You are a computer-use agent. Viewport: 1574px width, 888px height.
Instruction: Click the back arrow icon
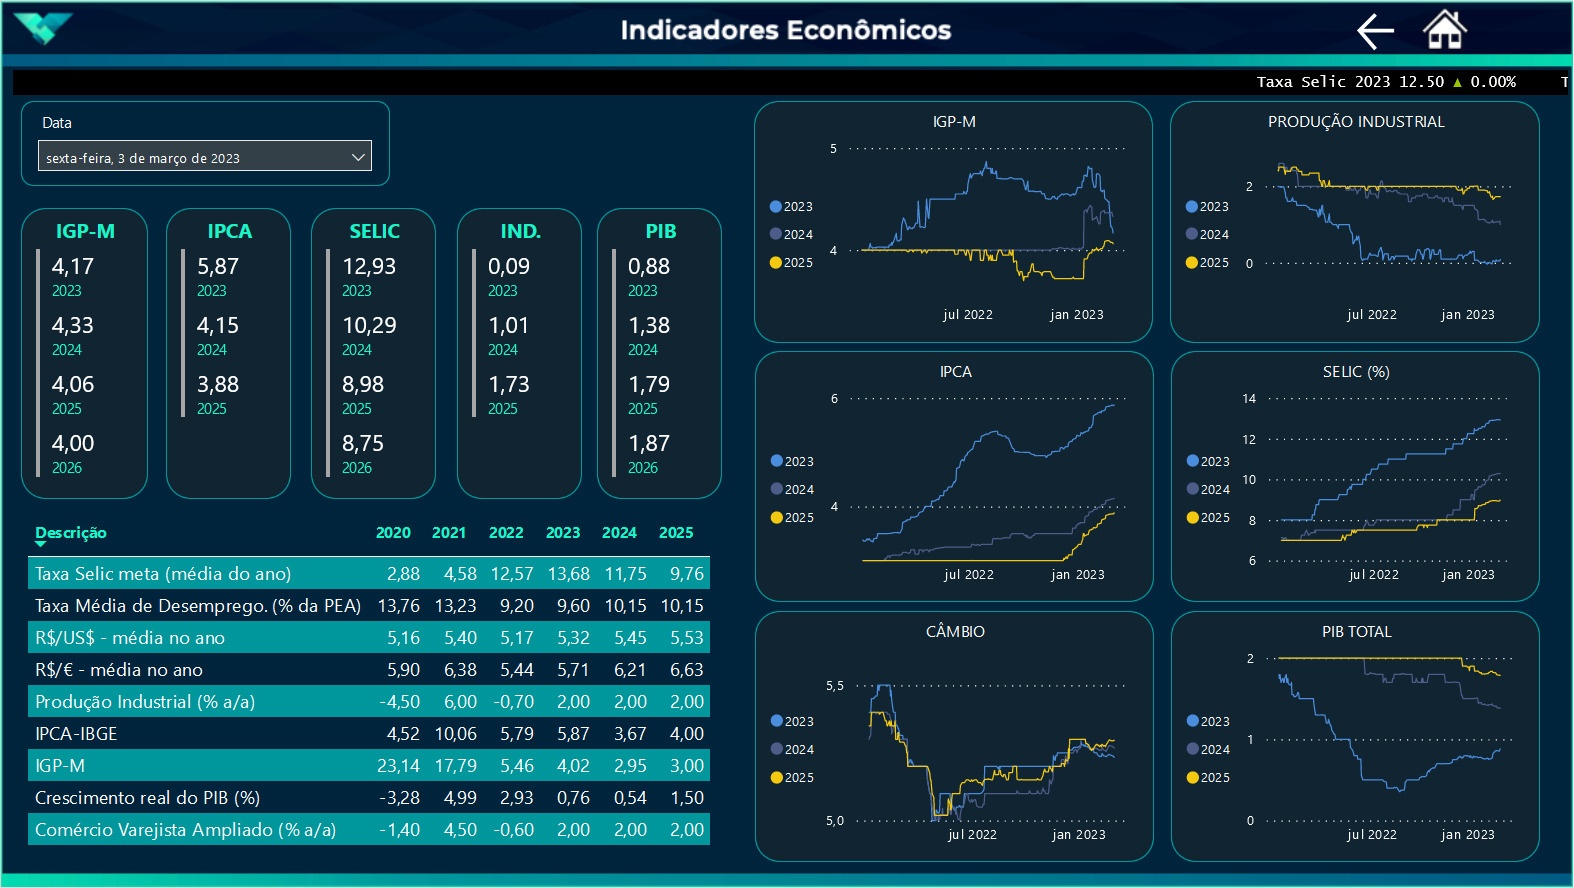click(1375, 31)
